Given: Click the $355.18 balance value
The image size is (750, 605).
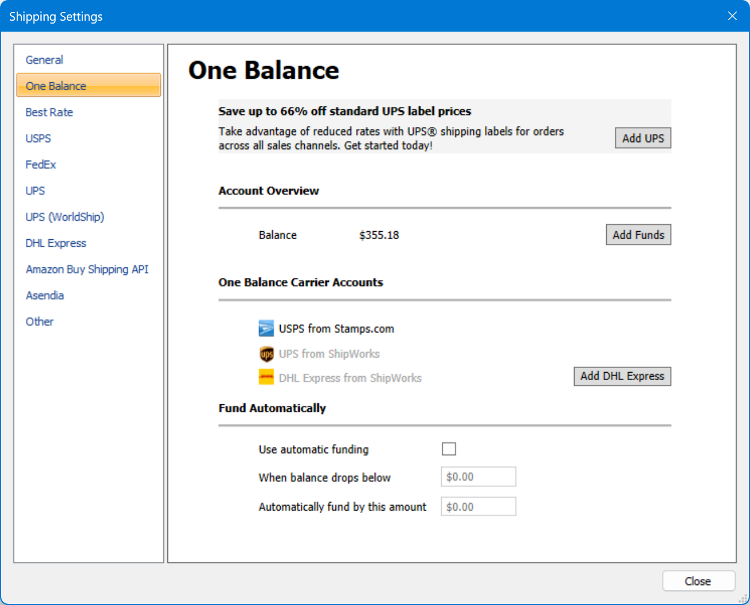Looking at the screenshot, I should [379, 235].
